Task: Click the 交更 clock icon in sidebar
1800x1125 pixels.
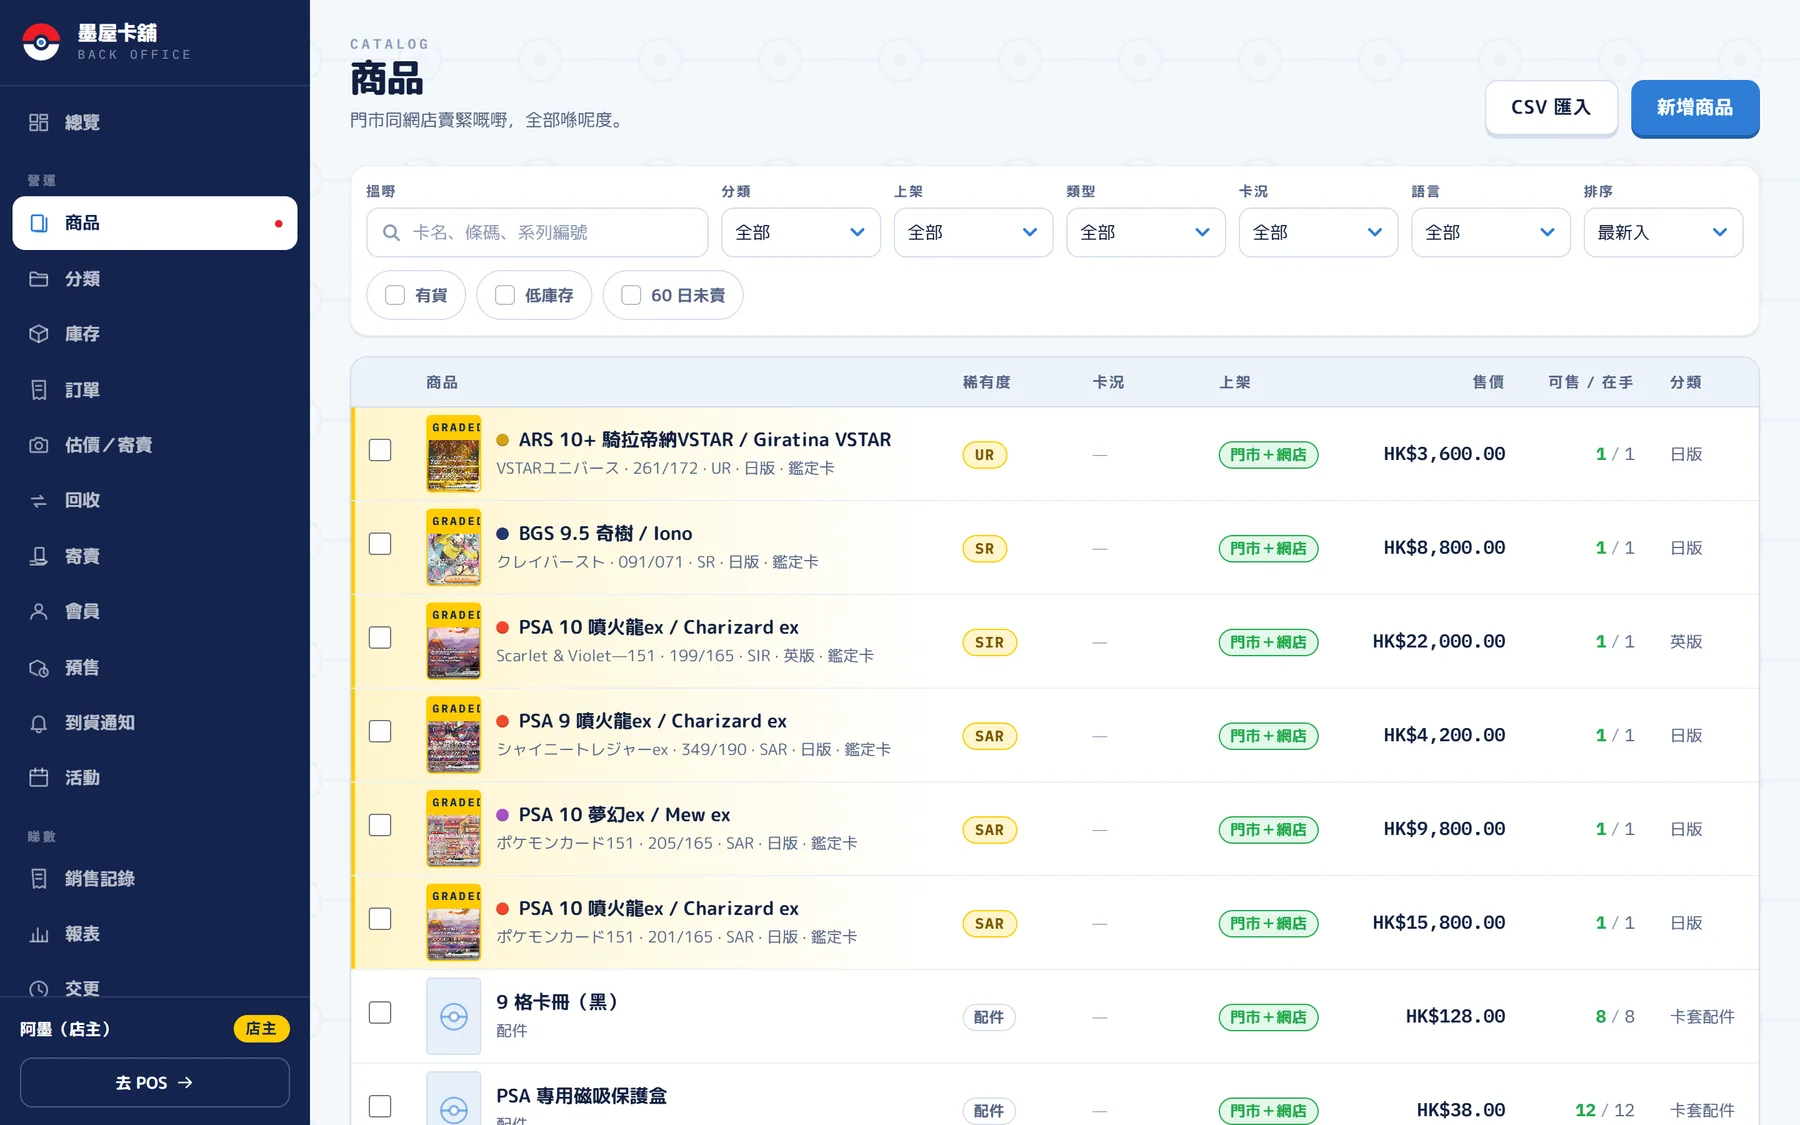Action: (x=39, y=989)
